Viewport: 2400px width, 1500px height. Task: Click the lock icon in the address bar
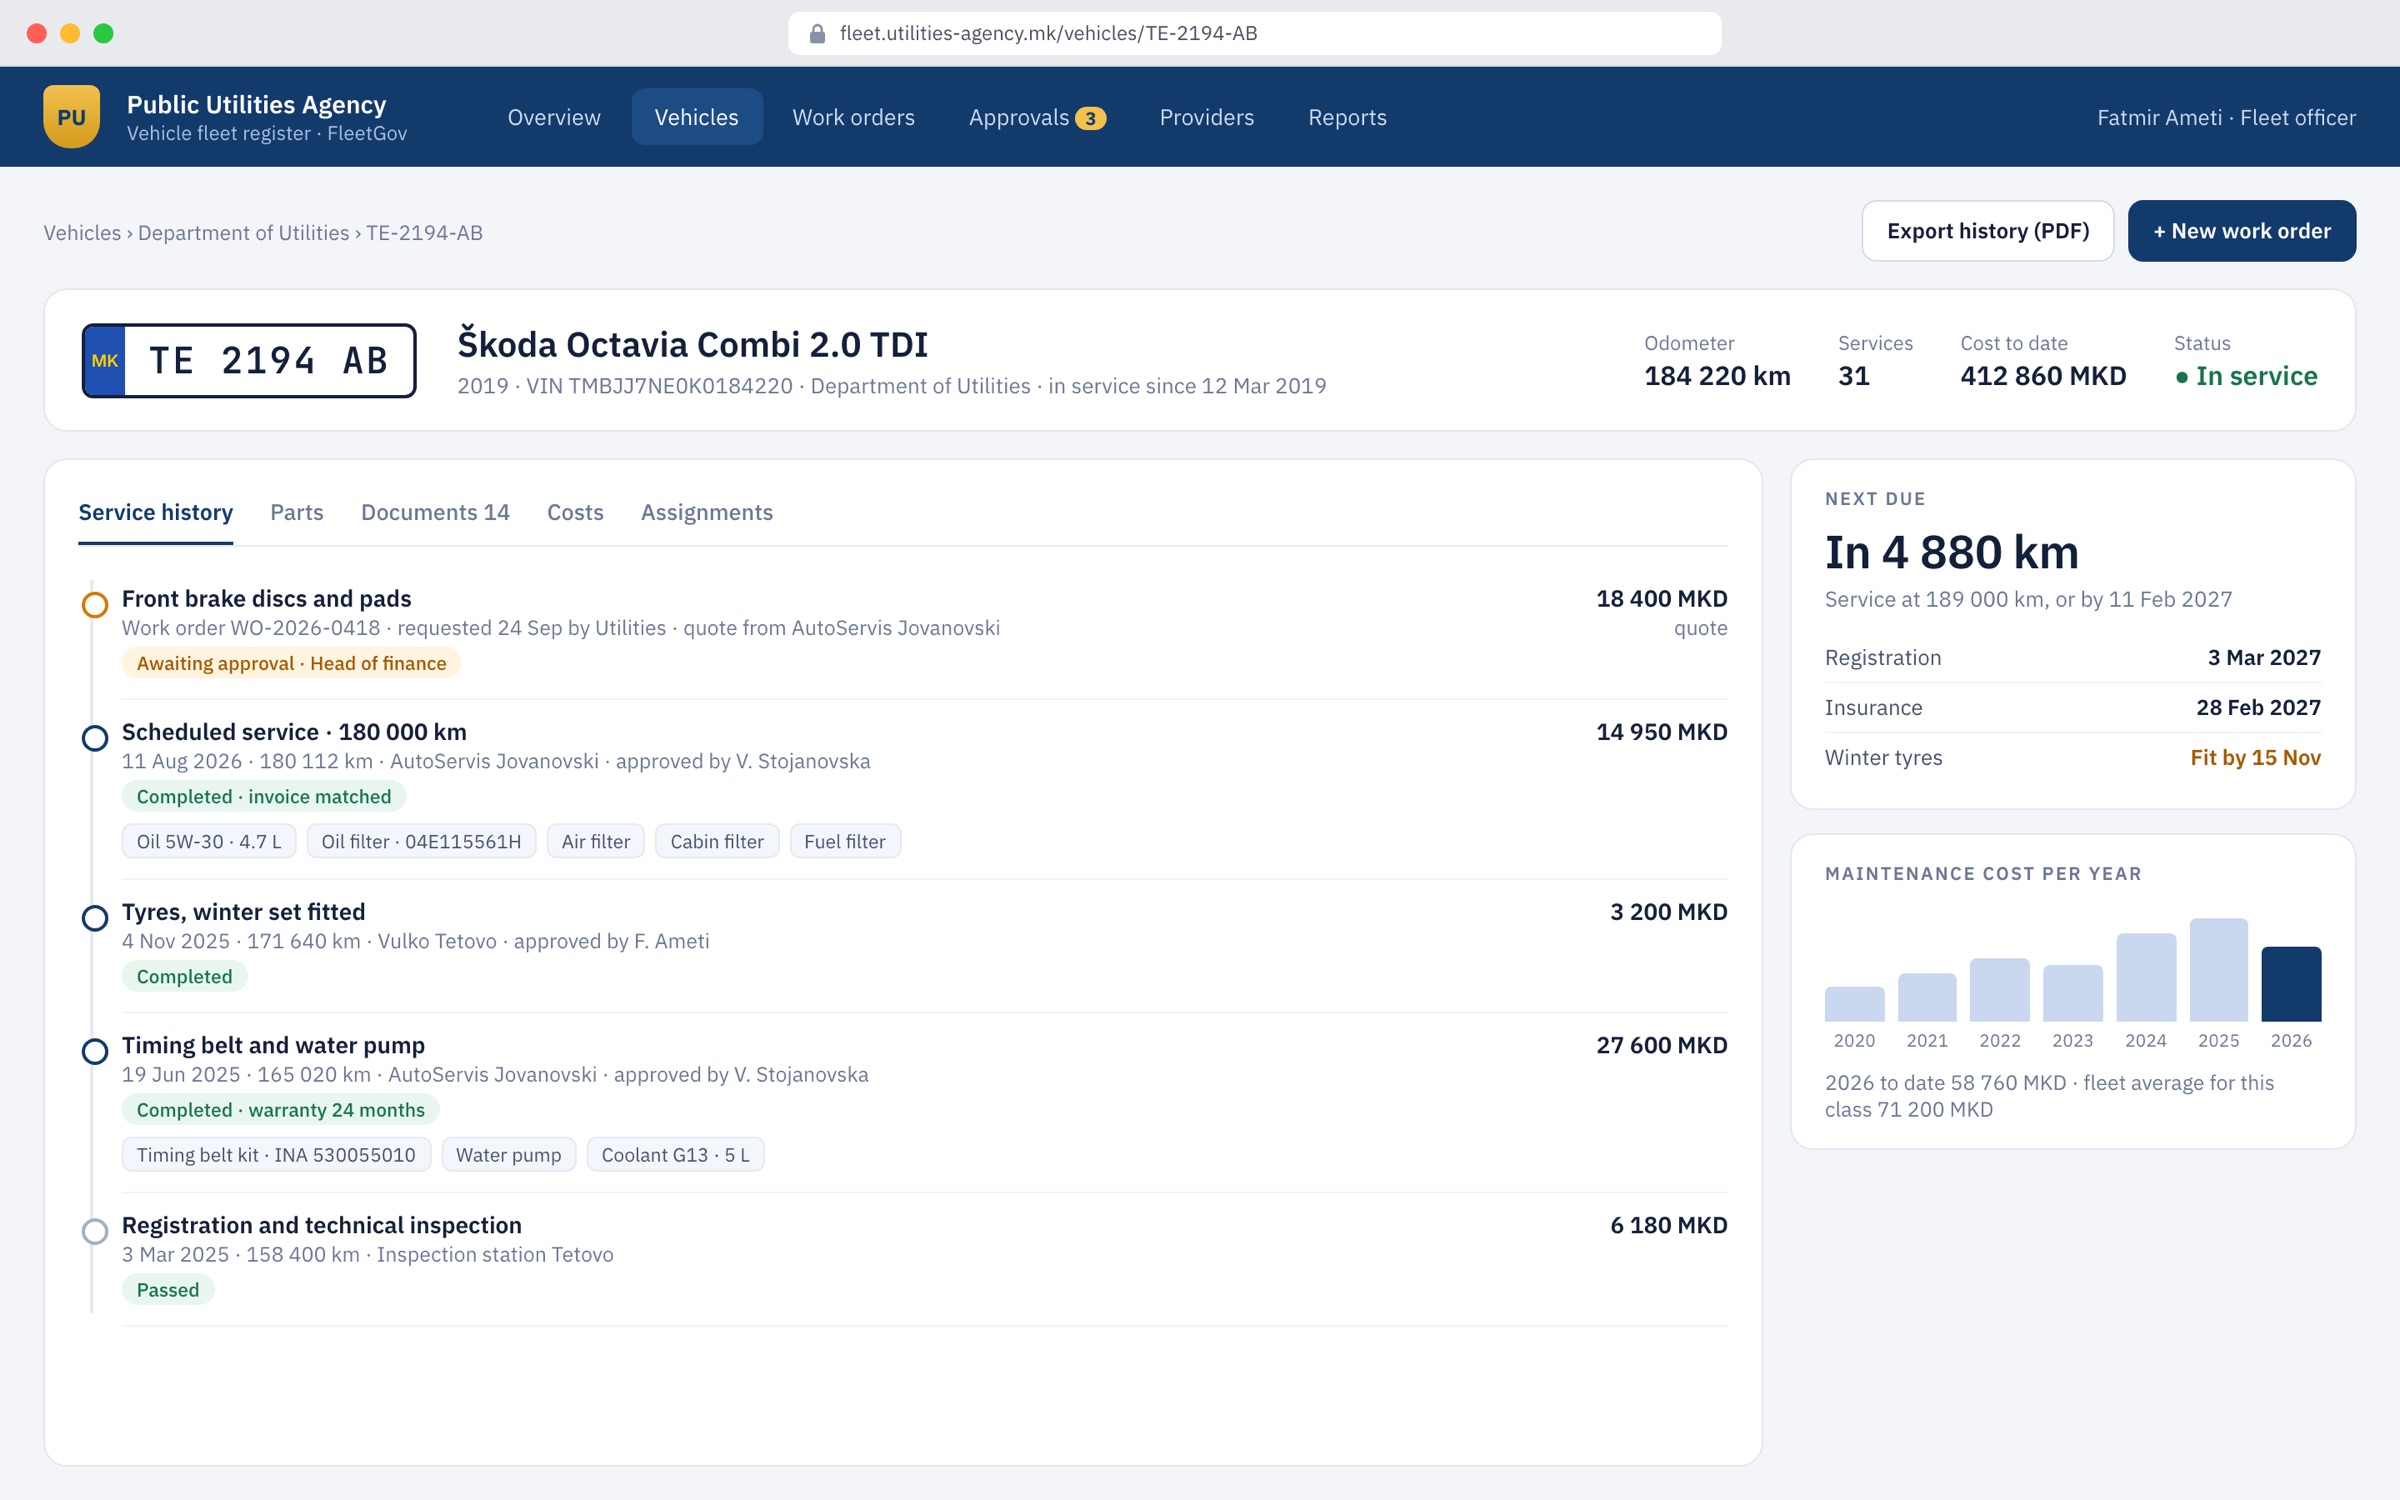pos(817,34)
